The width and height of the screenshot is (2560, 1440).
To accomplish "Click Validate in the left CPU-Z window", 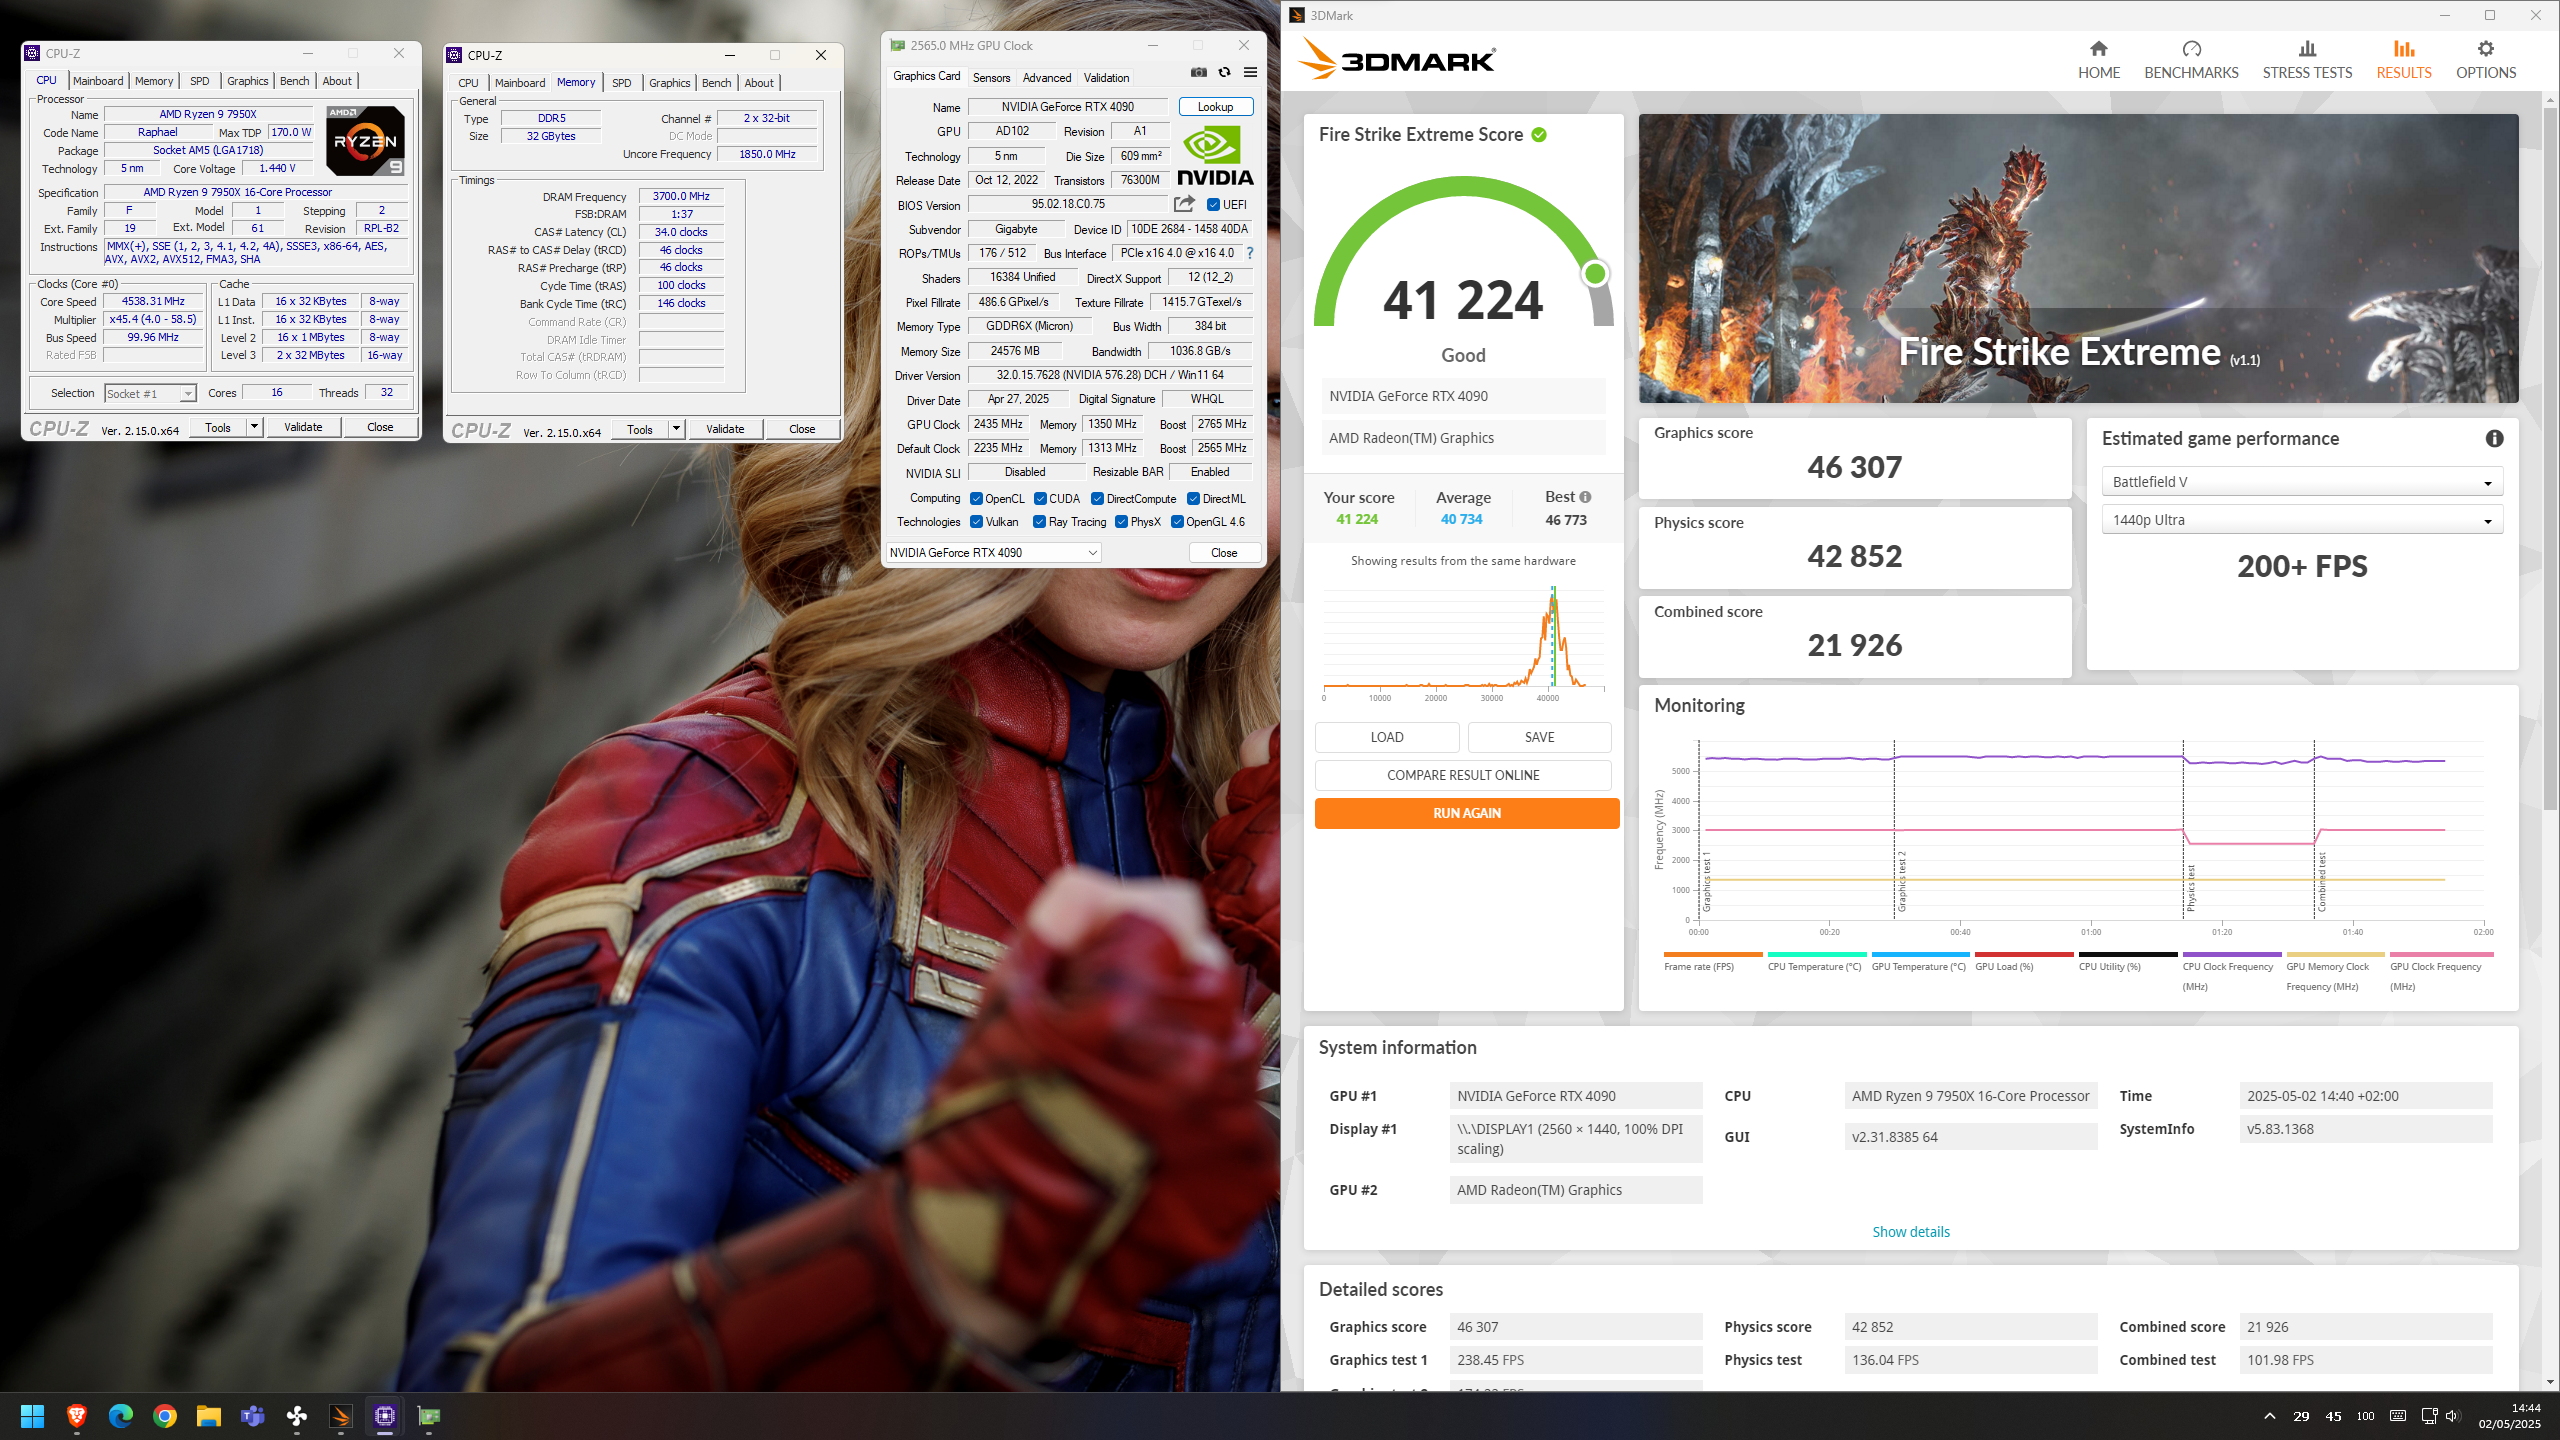I will (303, 427).
